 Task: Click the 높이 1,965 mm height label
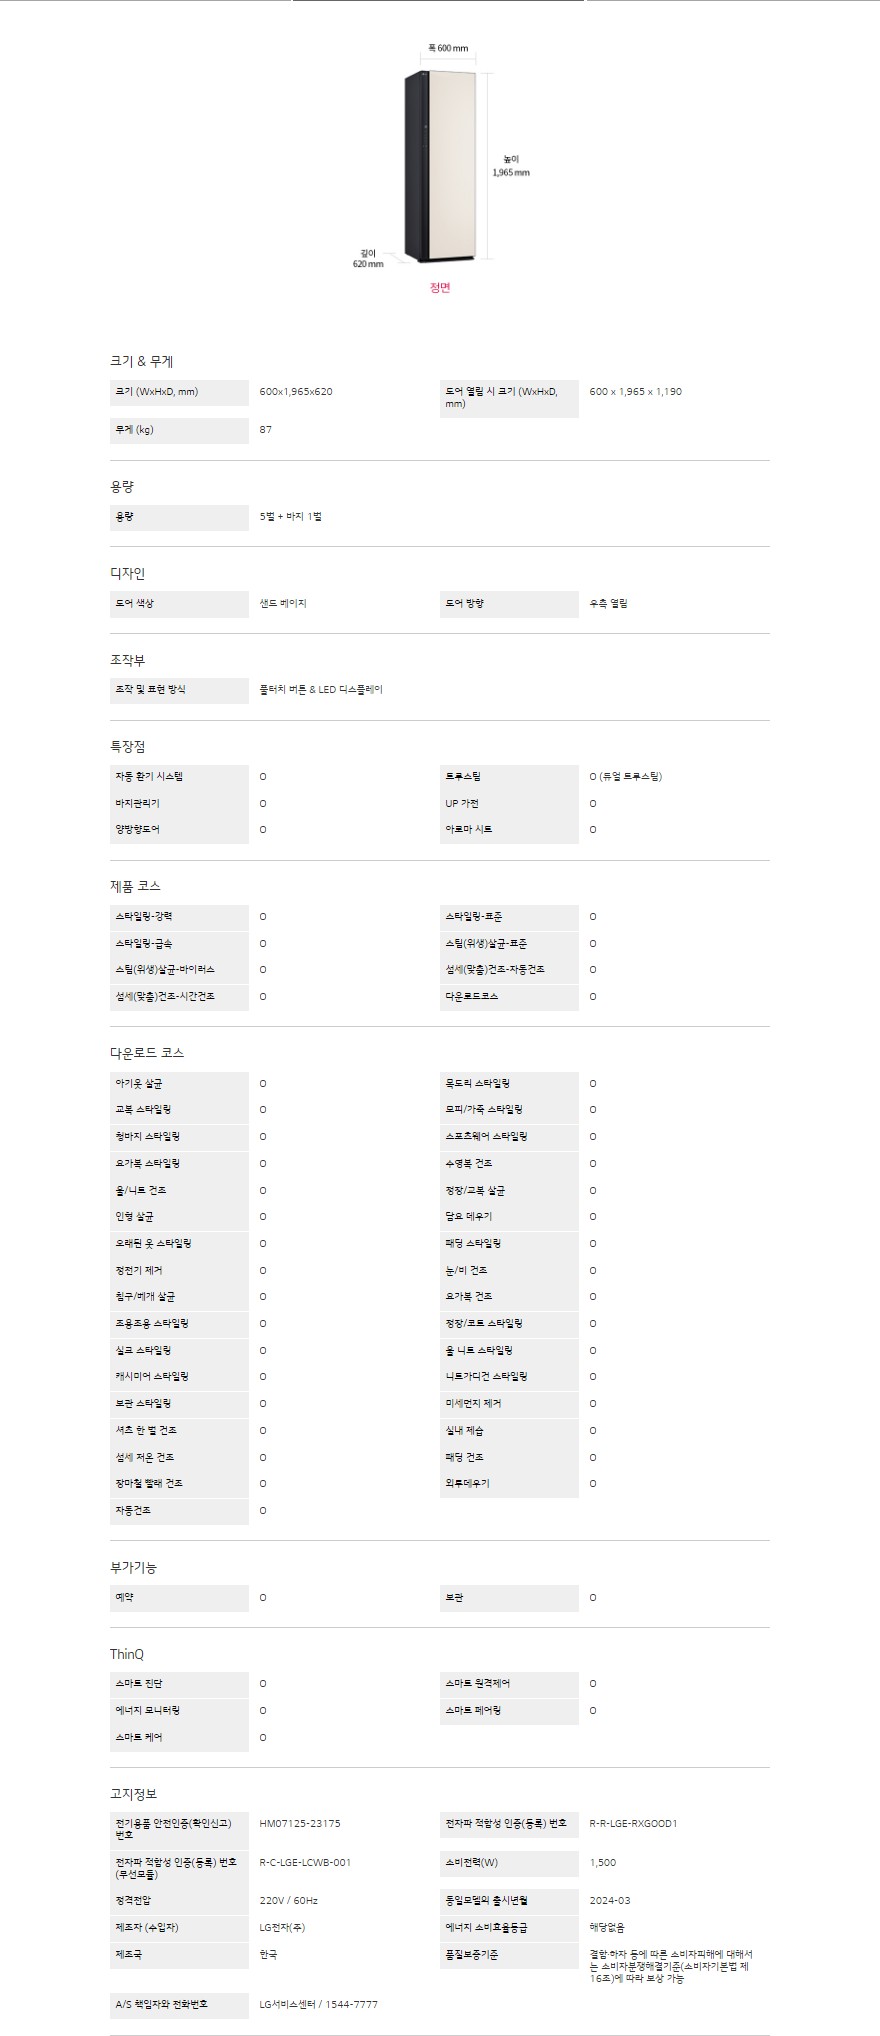[511, 166]
